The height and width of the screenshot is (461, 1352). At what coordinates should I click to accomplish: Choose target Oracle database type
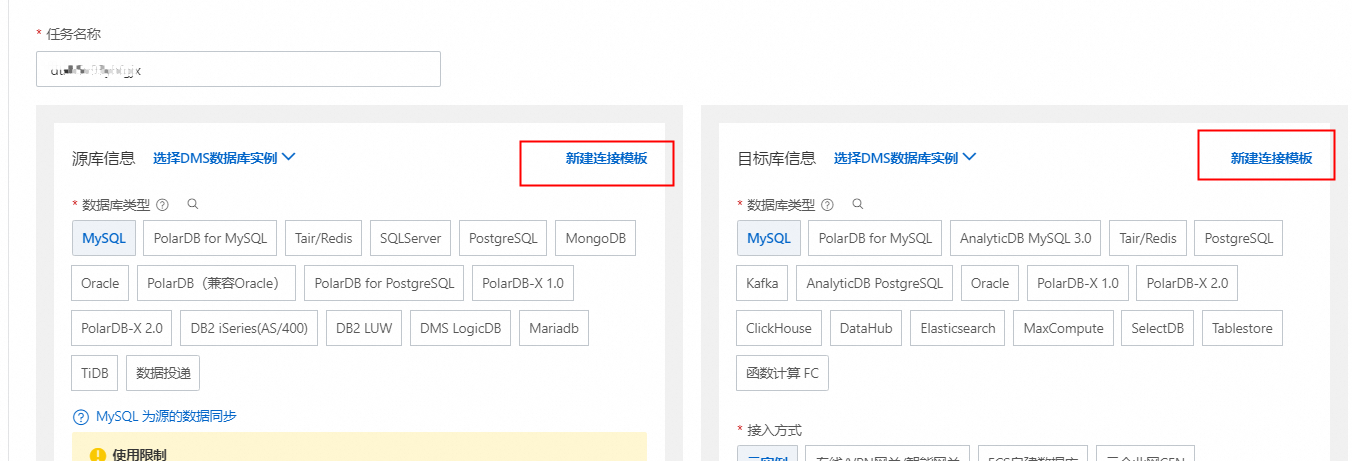[990, 283]
